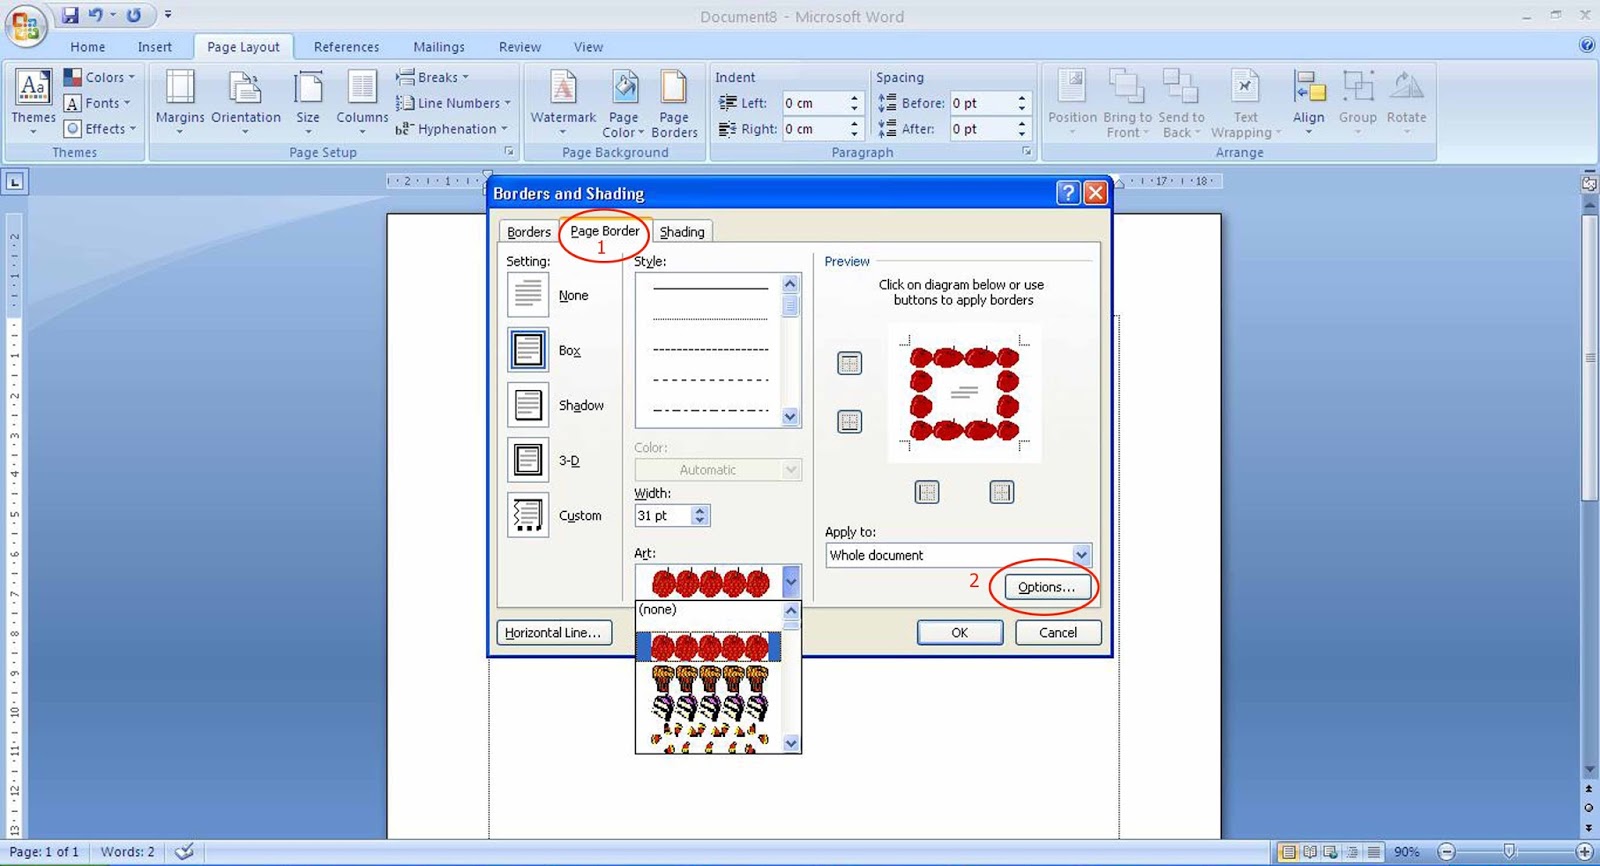Increase the Left indent value
Screen dimensions: 1600x866
click(x=854, y=98)
